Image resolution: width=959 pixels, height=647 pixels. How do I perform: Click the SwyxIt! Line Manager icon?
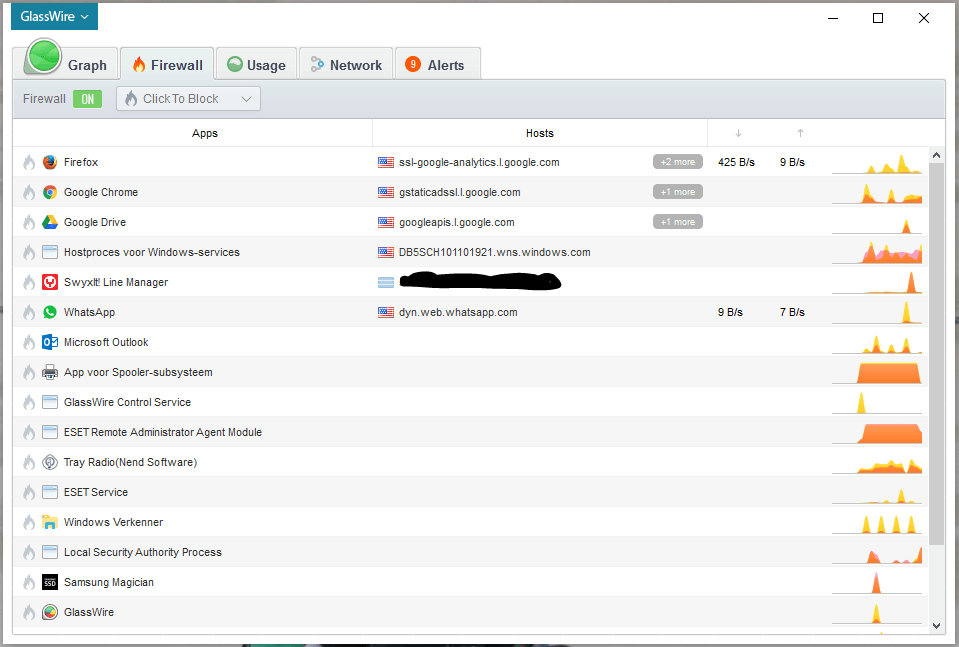(x=50, y=282)
